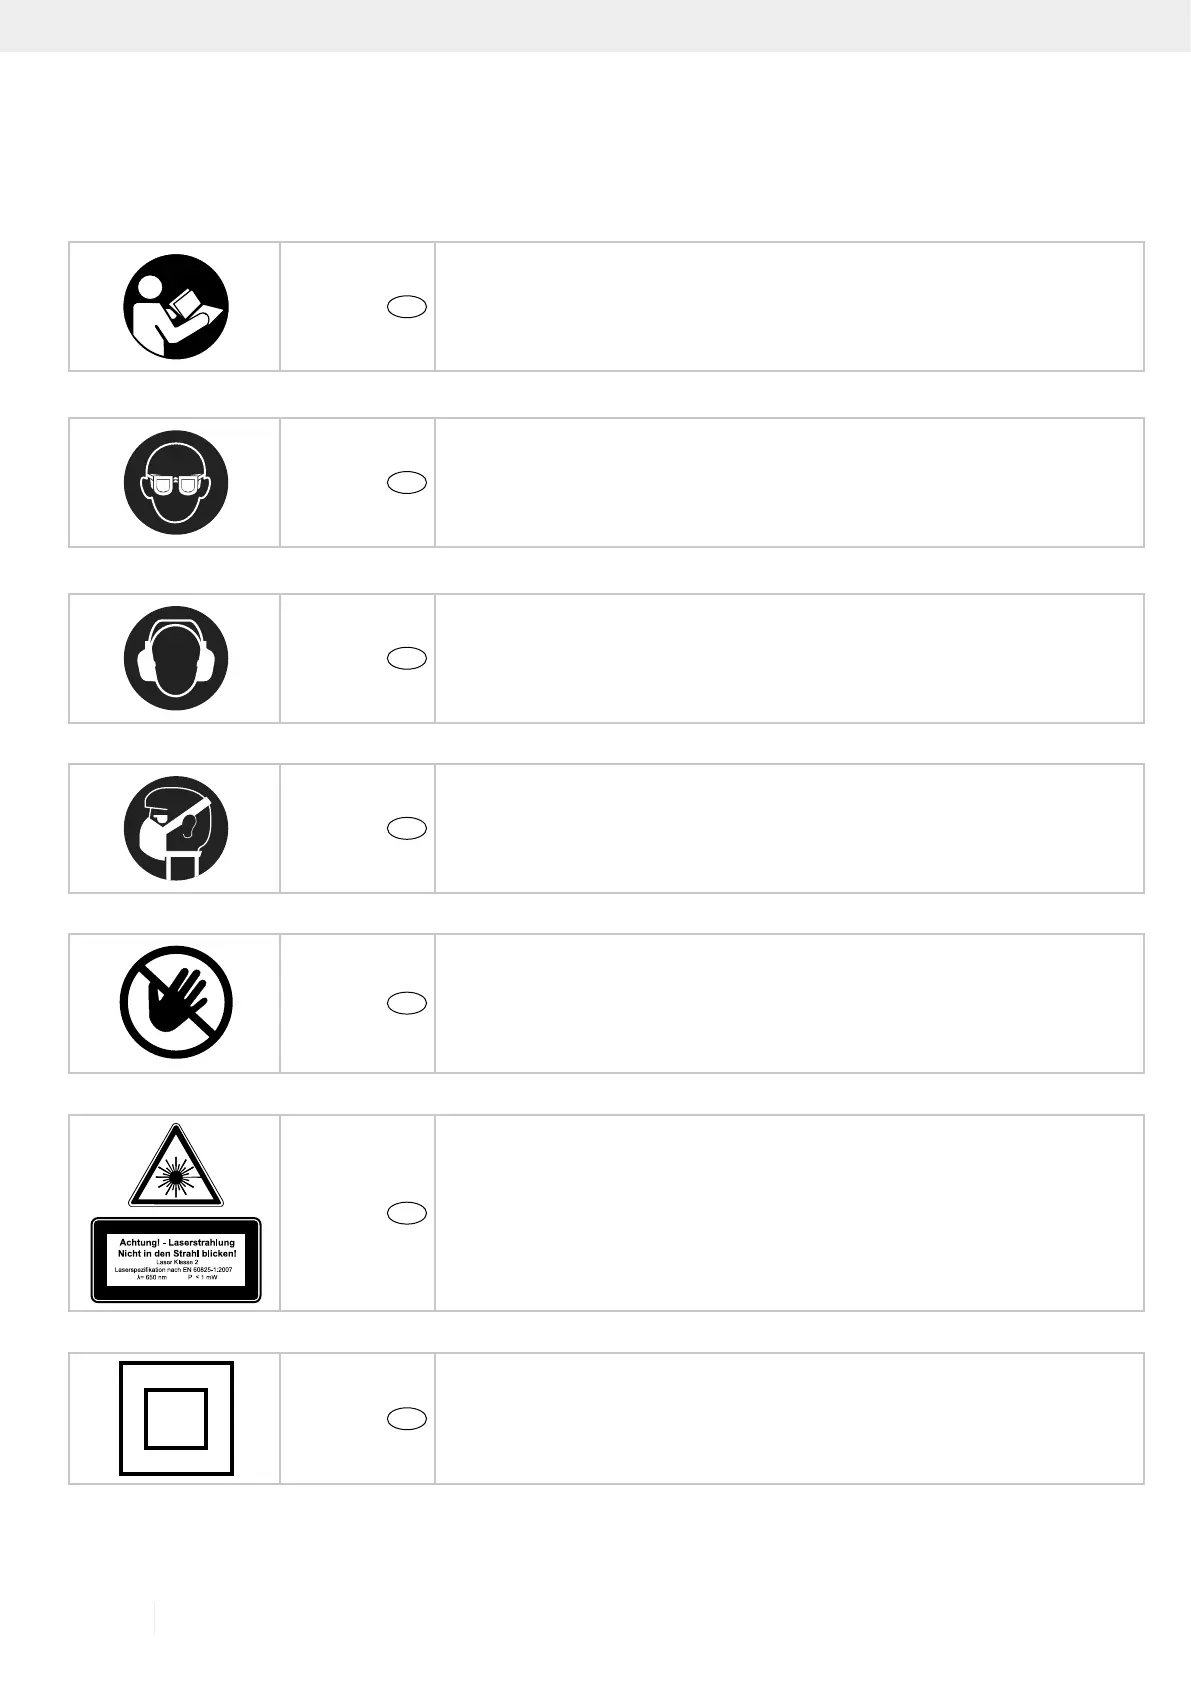Click the oval marker beside the ear protection symbol
The height and width of the screenshot is (1684, 1191).
click(x=407, y=658)
